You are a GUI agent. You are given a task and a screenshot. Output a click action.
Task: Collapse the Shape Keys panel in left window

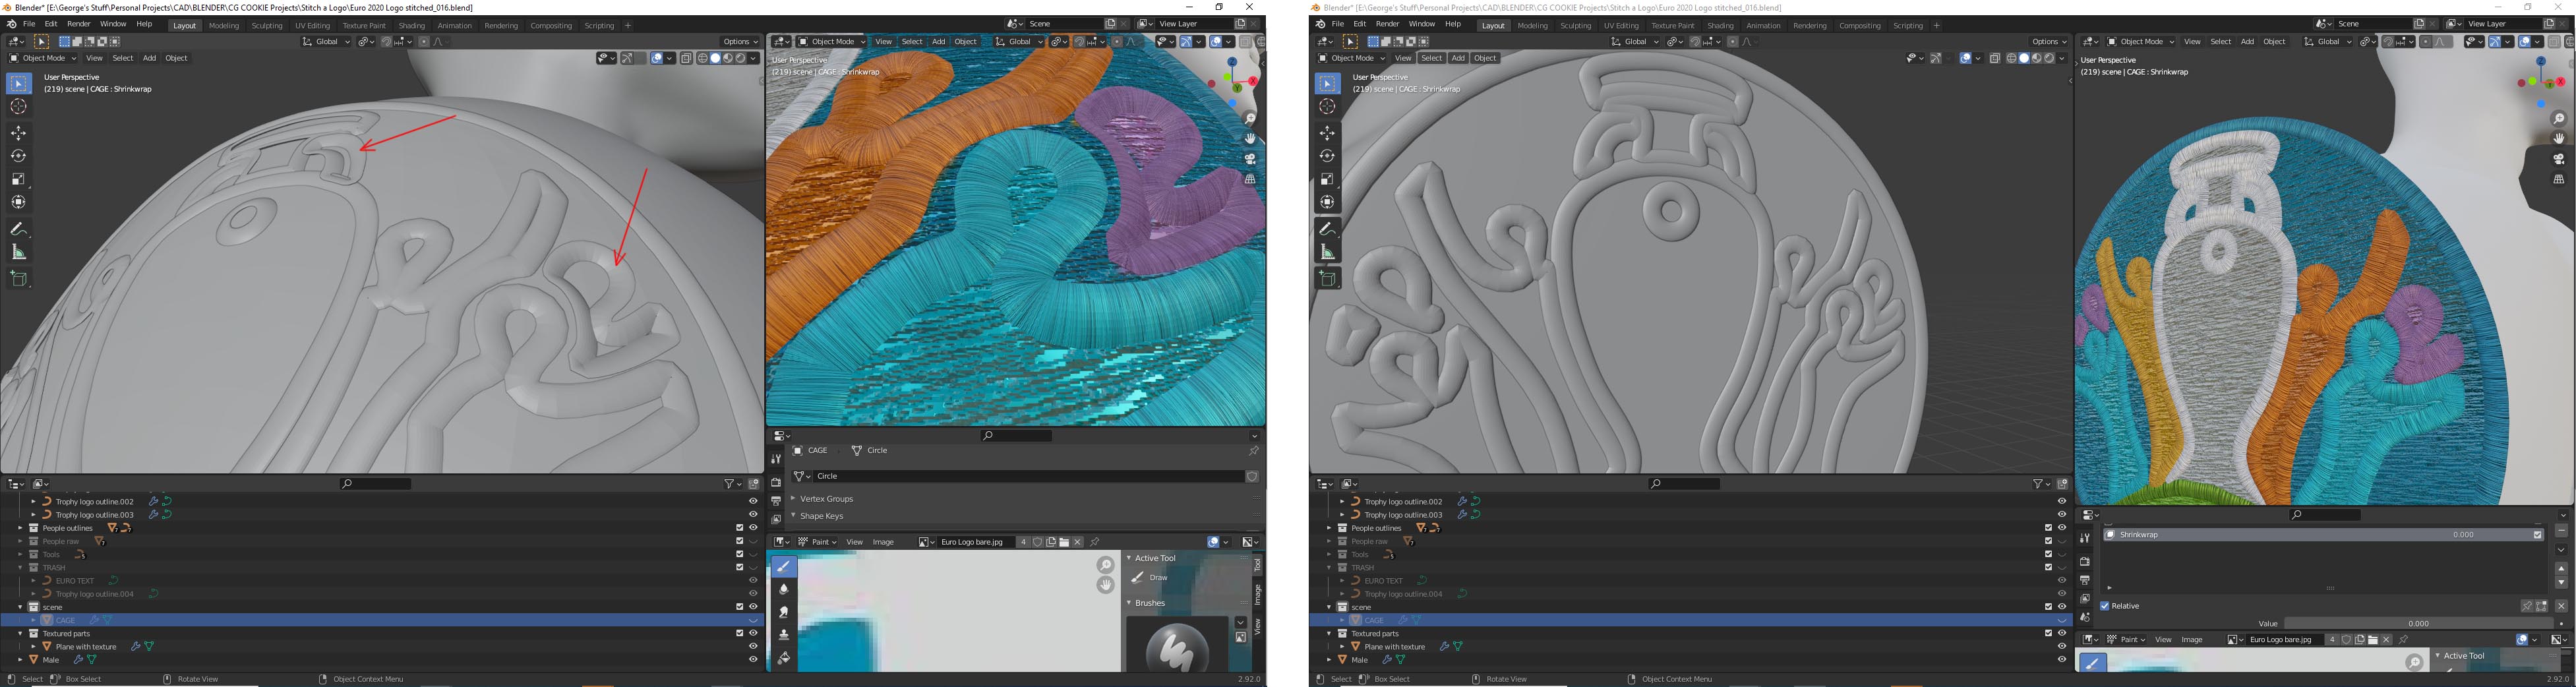tap(793, 516)
